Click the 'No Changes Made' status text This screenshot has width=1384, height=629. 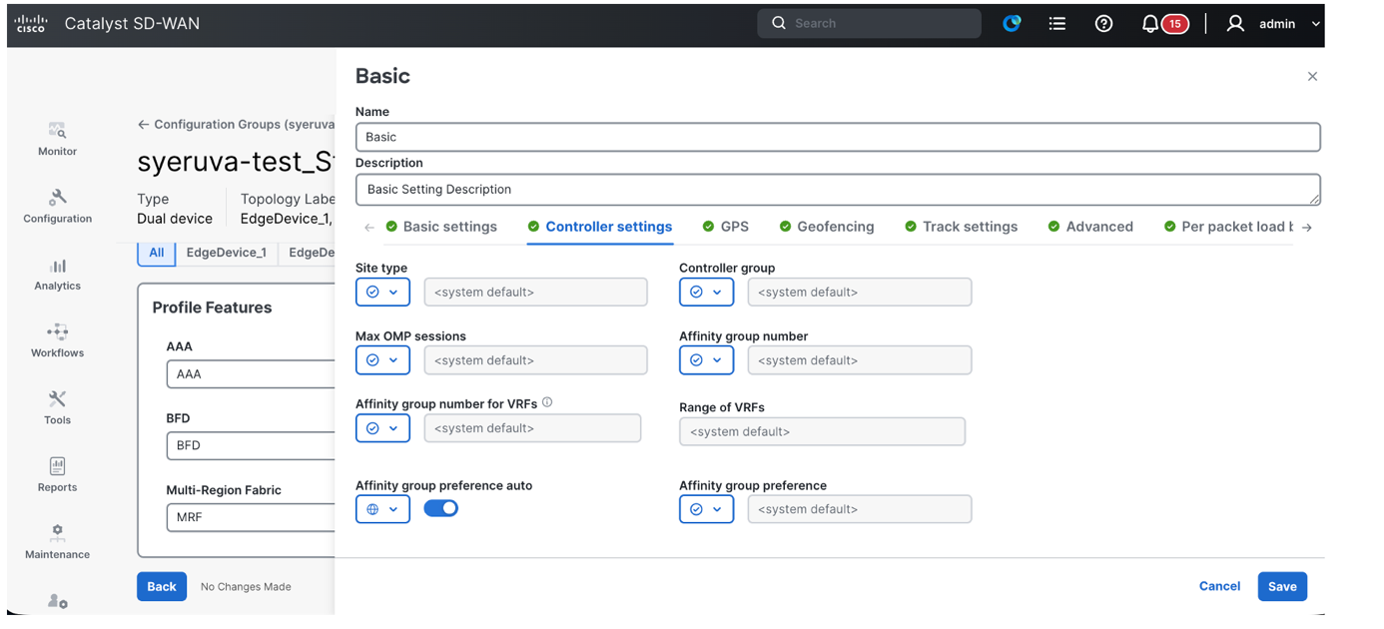pyautogui.click(x=246, y=587)
